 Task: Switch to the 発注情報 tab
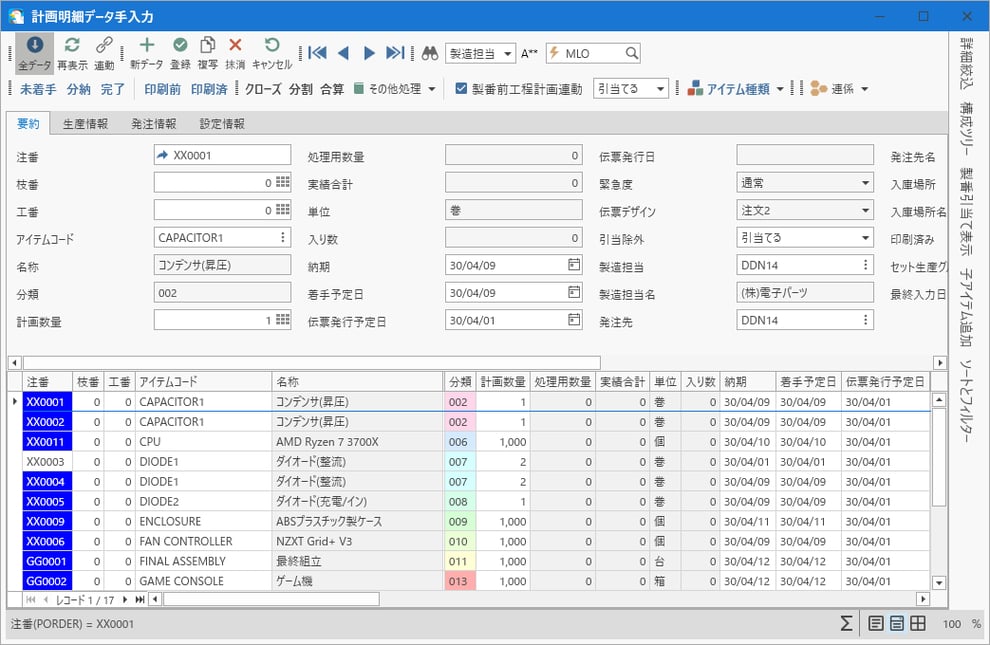(x=154, y=124)
